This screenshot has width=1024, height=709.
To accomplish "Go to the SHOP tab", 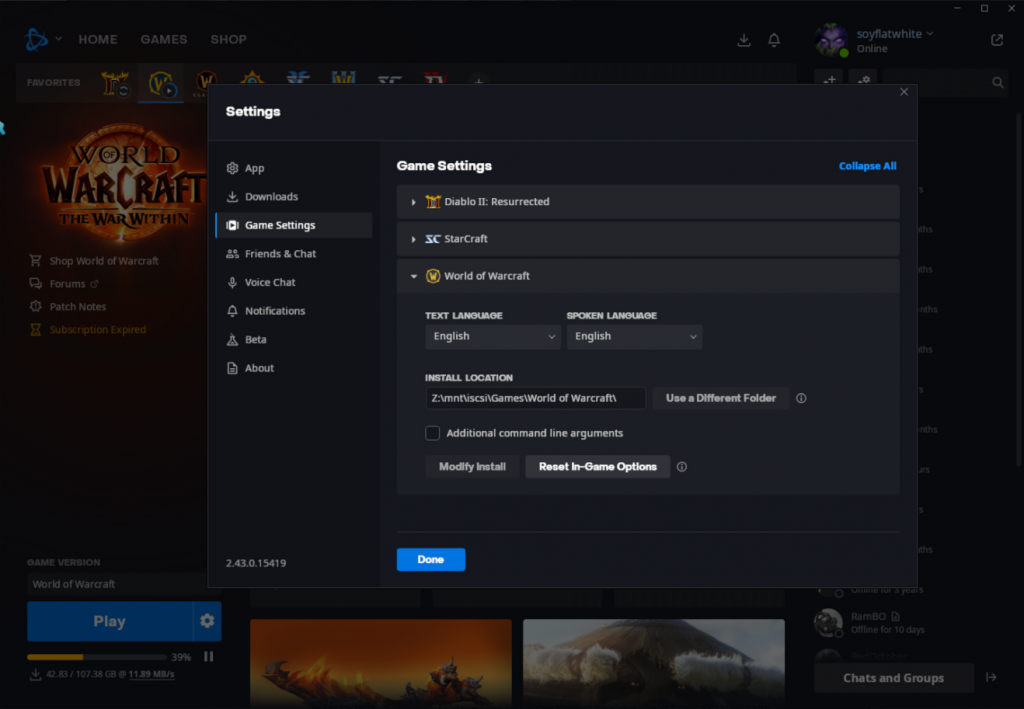I will (229, 39).
